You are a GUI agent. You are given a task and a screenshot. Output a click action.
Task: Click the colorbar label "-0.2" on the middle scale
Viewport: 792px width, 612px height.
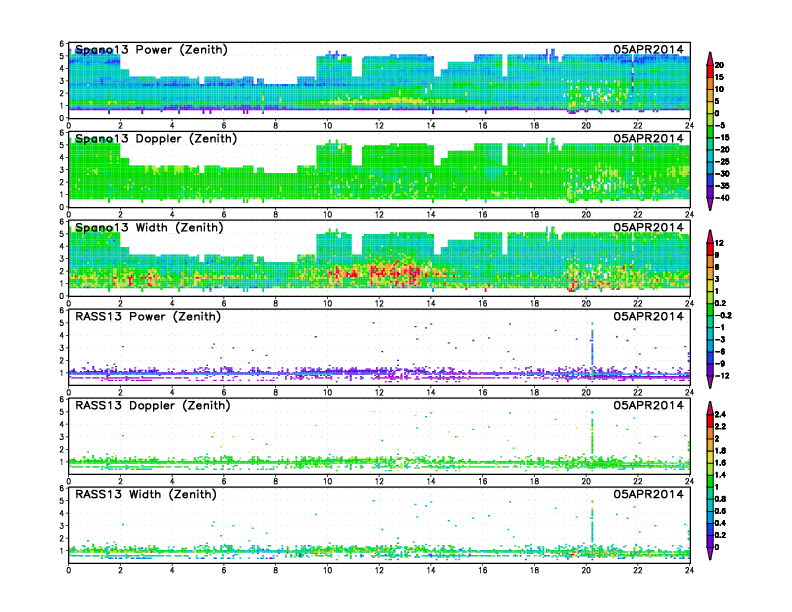point(723,315)
